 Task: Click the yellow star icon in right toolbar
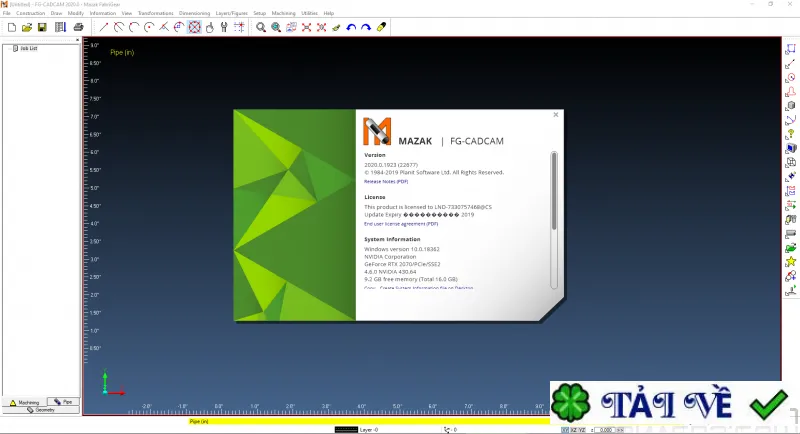pyautogui.click(x=790, y=262)
